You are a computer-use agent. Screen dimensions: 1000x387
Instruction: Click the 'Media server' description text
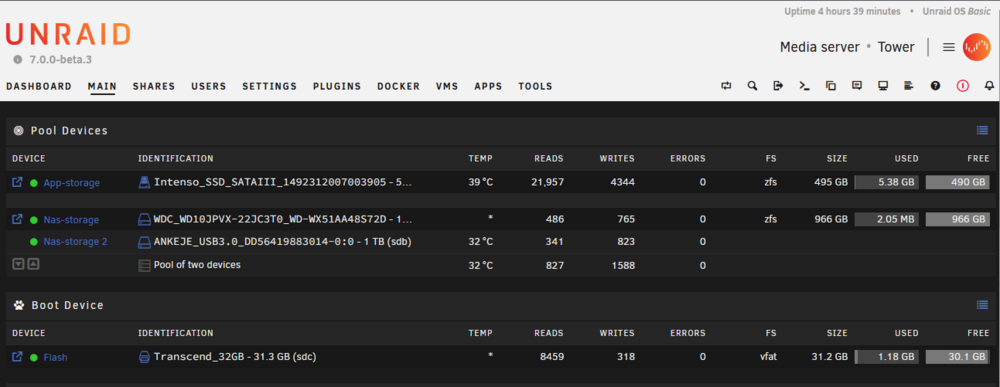click(x=820, y=47)
